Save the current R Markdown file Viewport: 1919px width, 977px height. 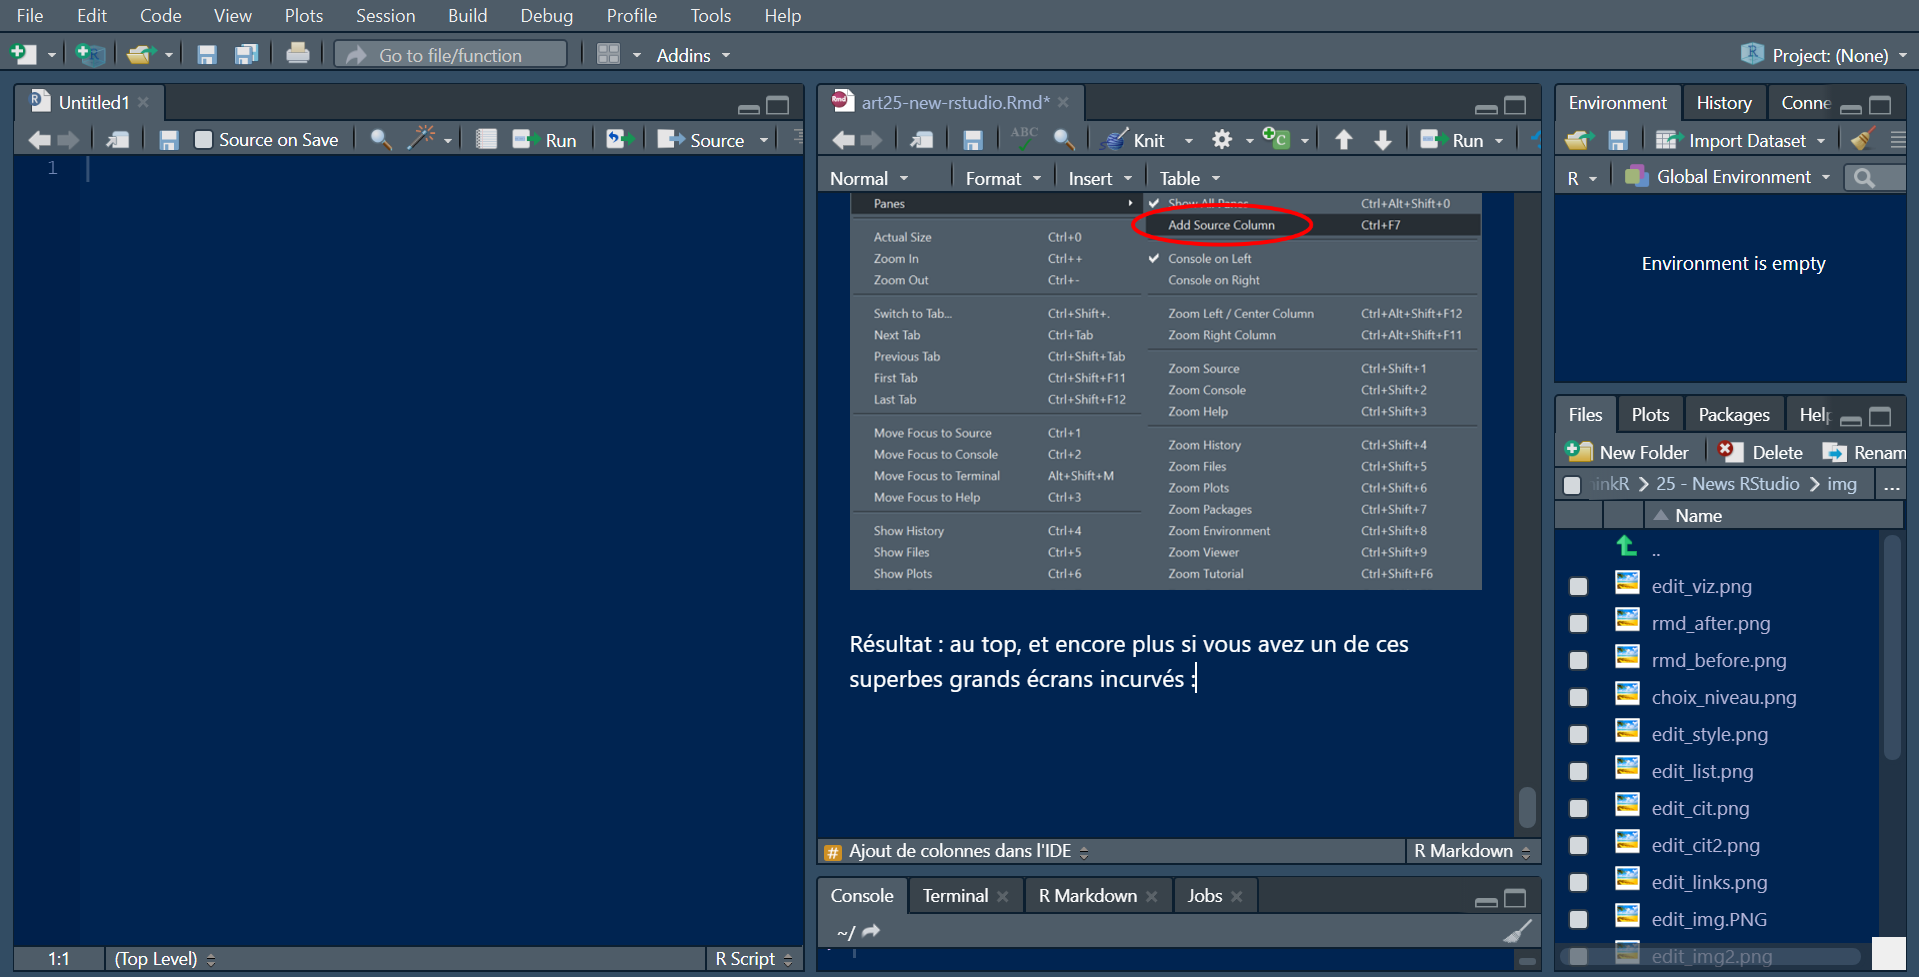tap(972, 139)
